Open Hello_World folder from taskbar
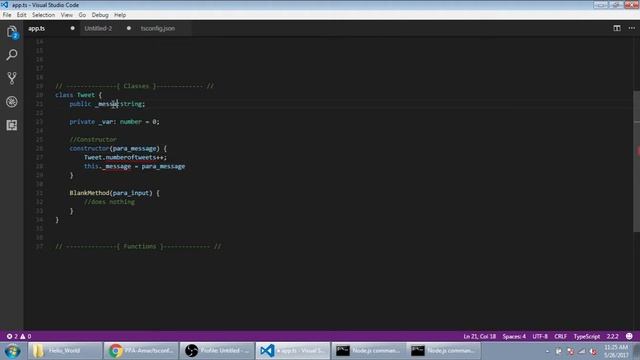 tap(65, 351)
